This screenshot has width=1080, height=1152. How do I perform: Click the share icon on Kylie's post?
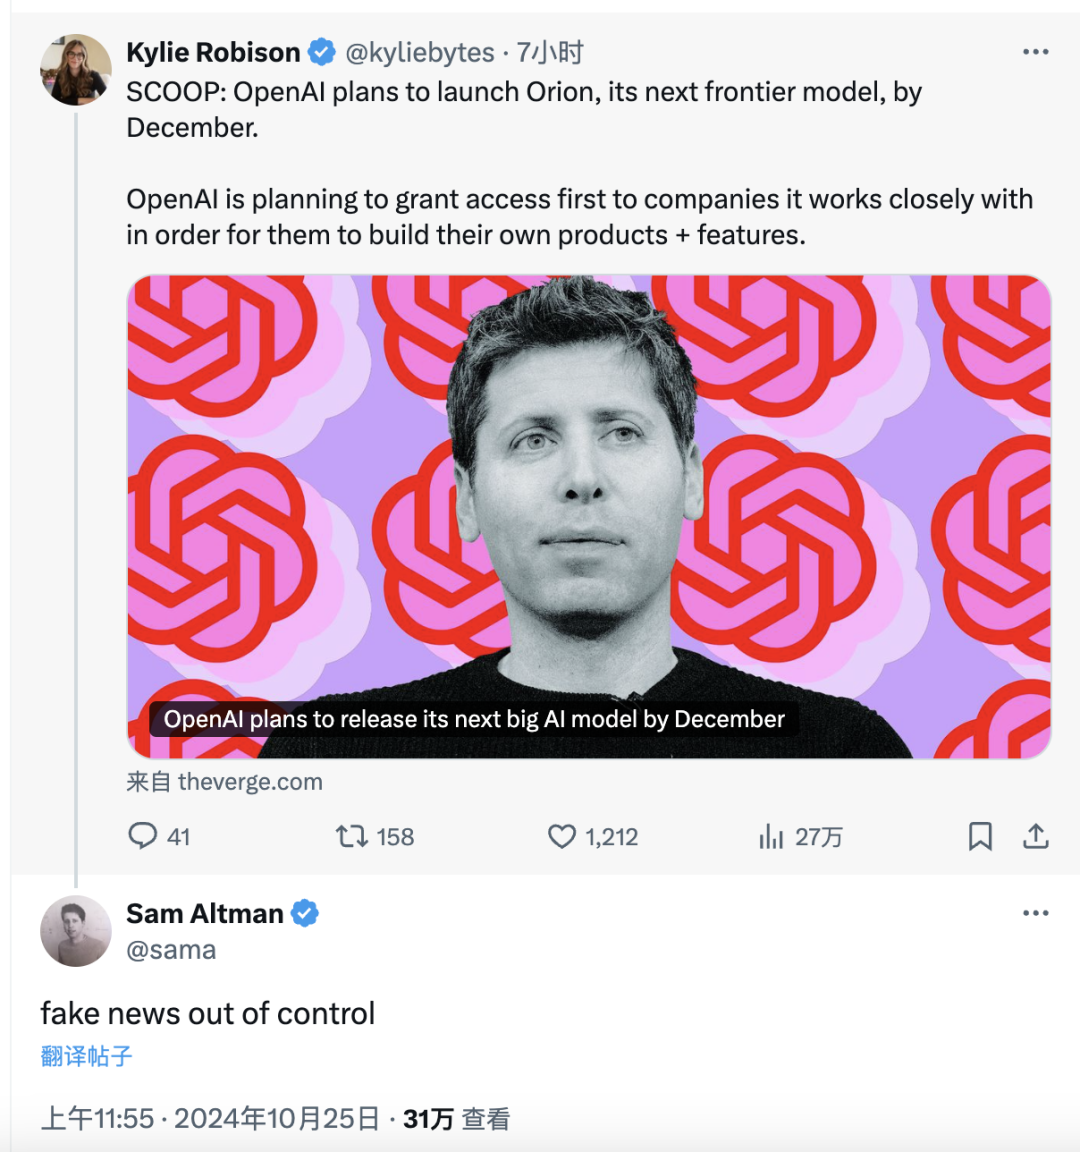coord(1036,836)
